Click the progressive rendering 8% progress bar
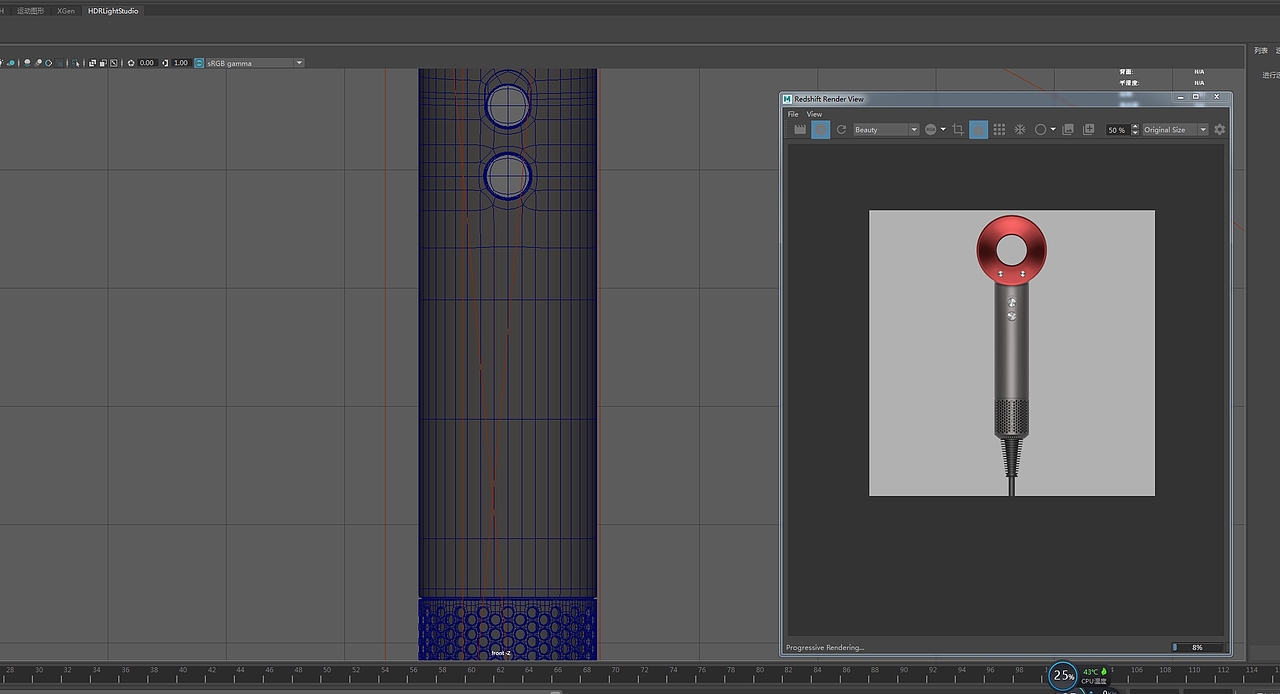Viewport: 1280px width, 694px height. [x=1198, y=648]
